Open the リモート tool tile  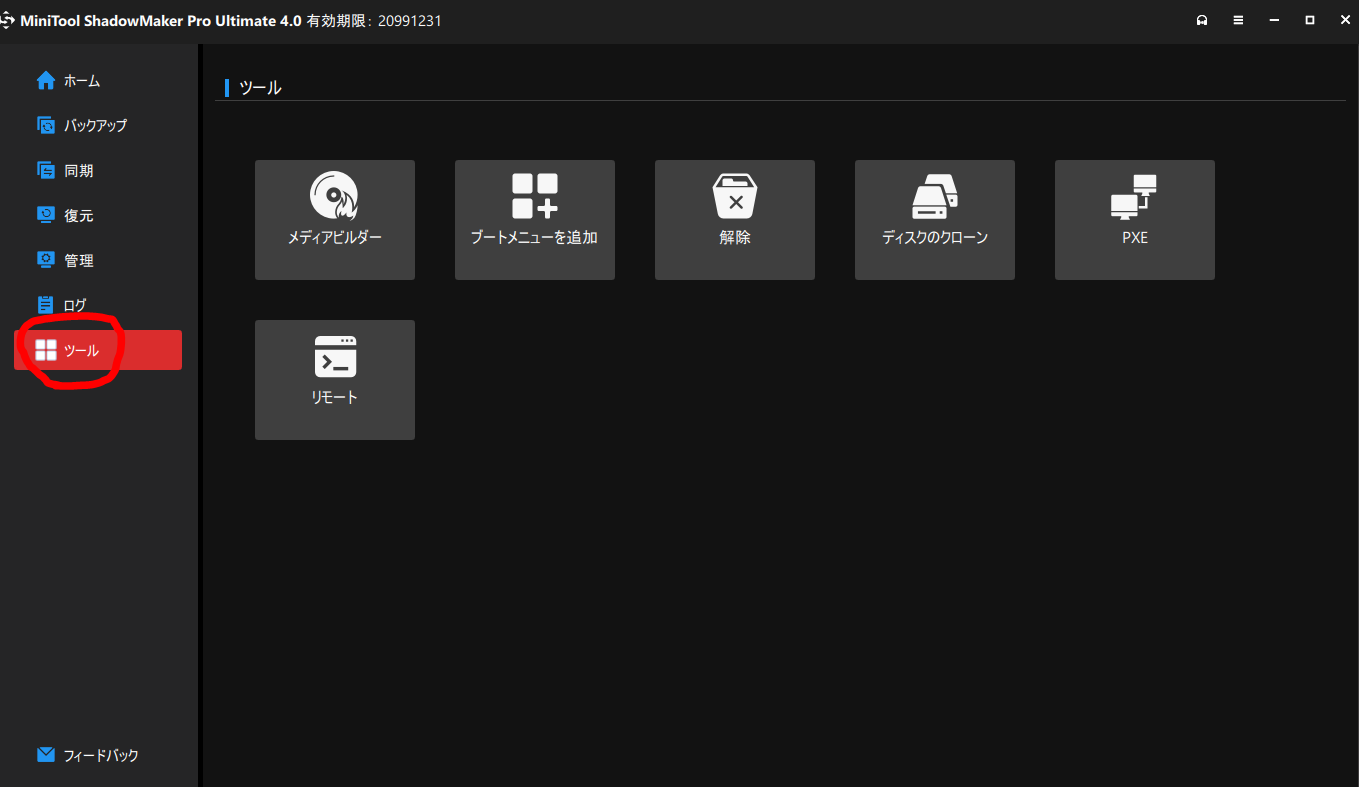click(335, 380)
